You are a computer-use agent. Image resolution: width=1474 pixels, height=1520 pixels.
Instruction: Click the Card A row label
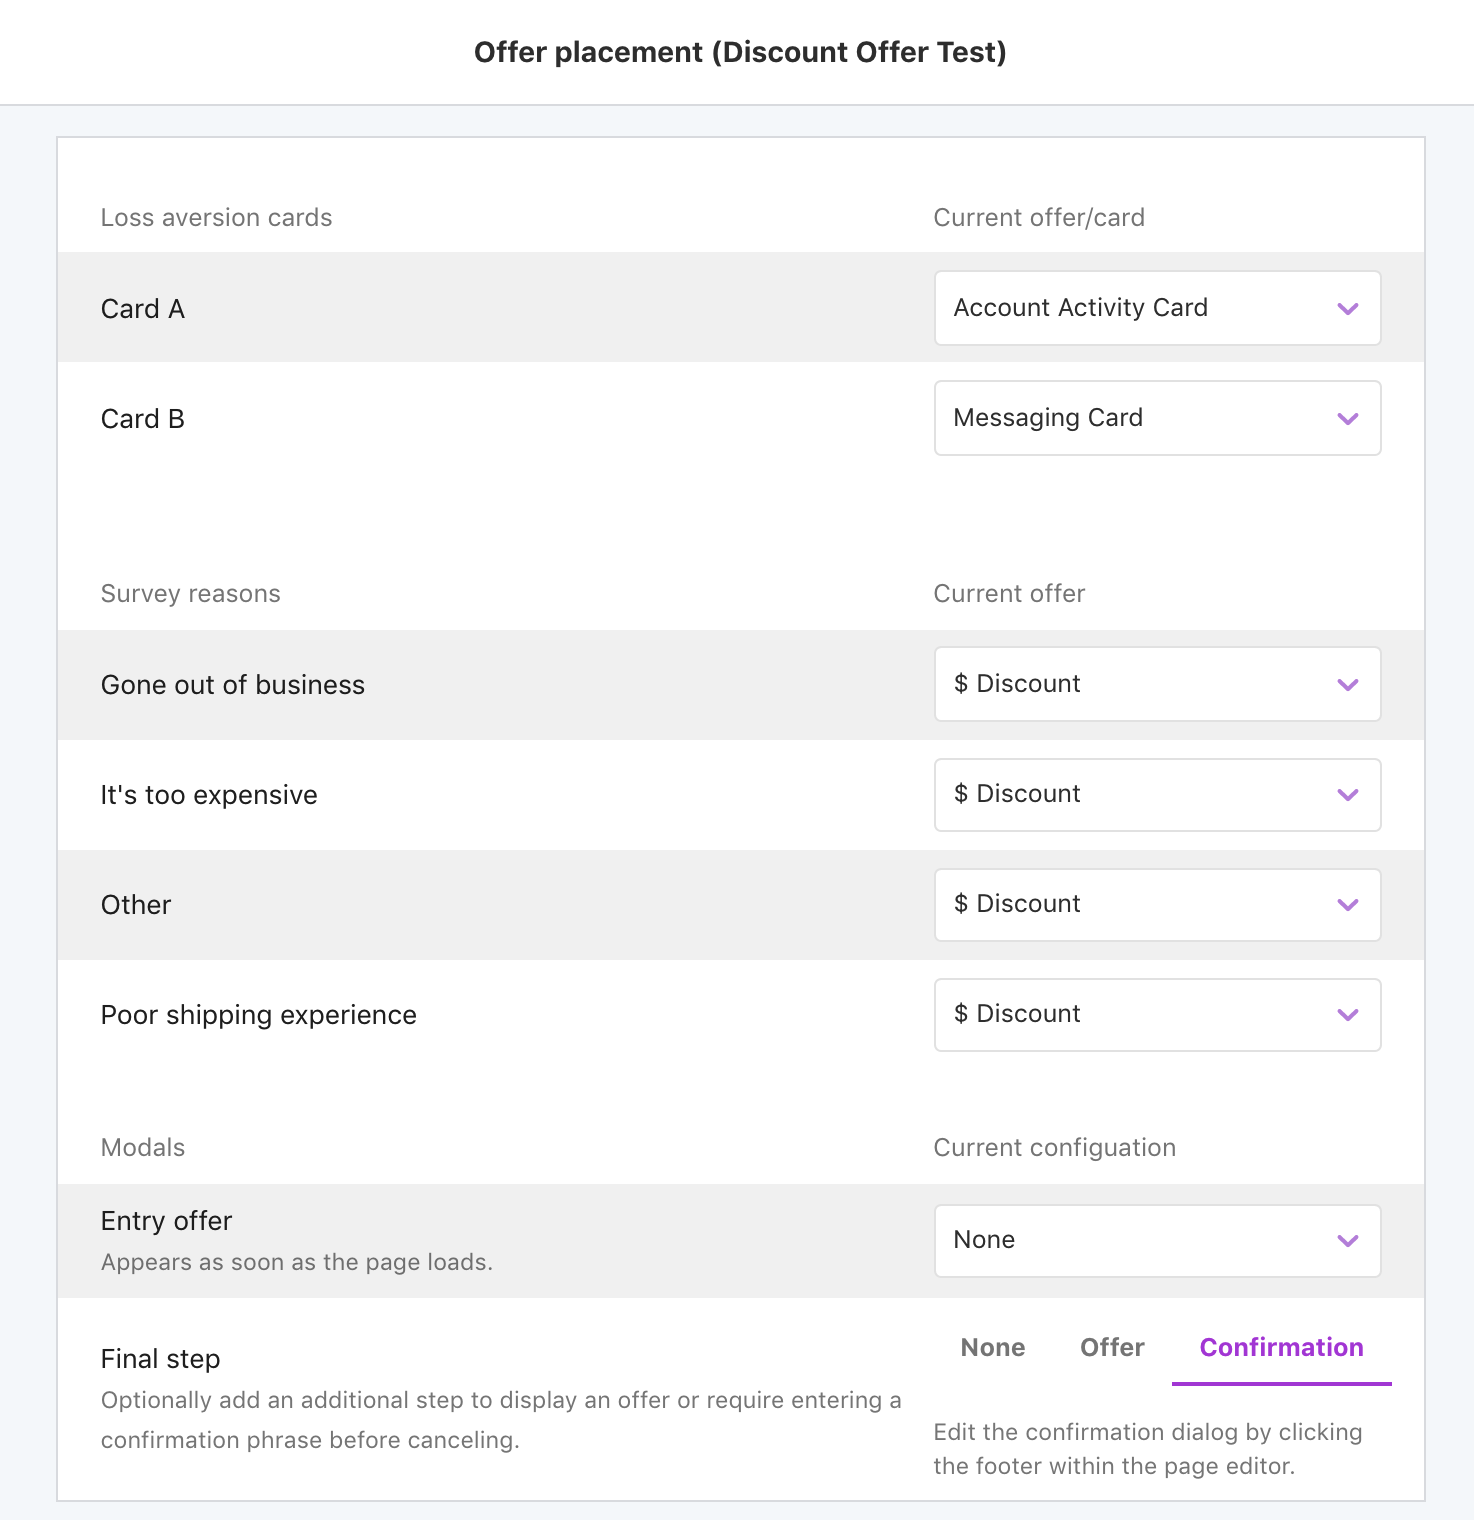pyautogui.click(x=143, y=309)
